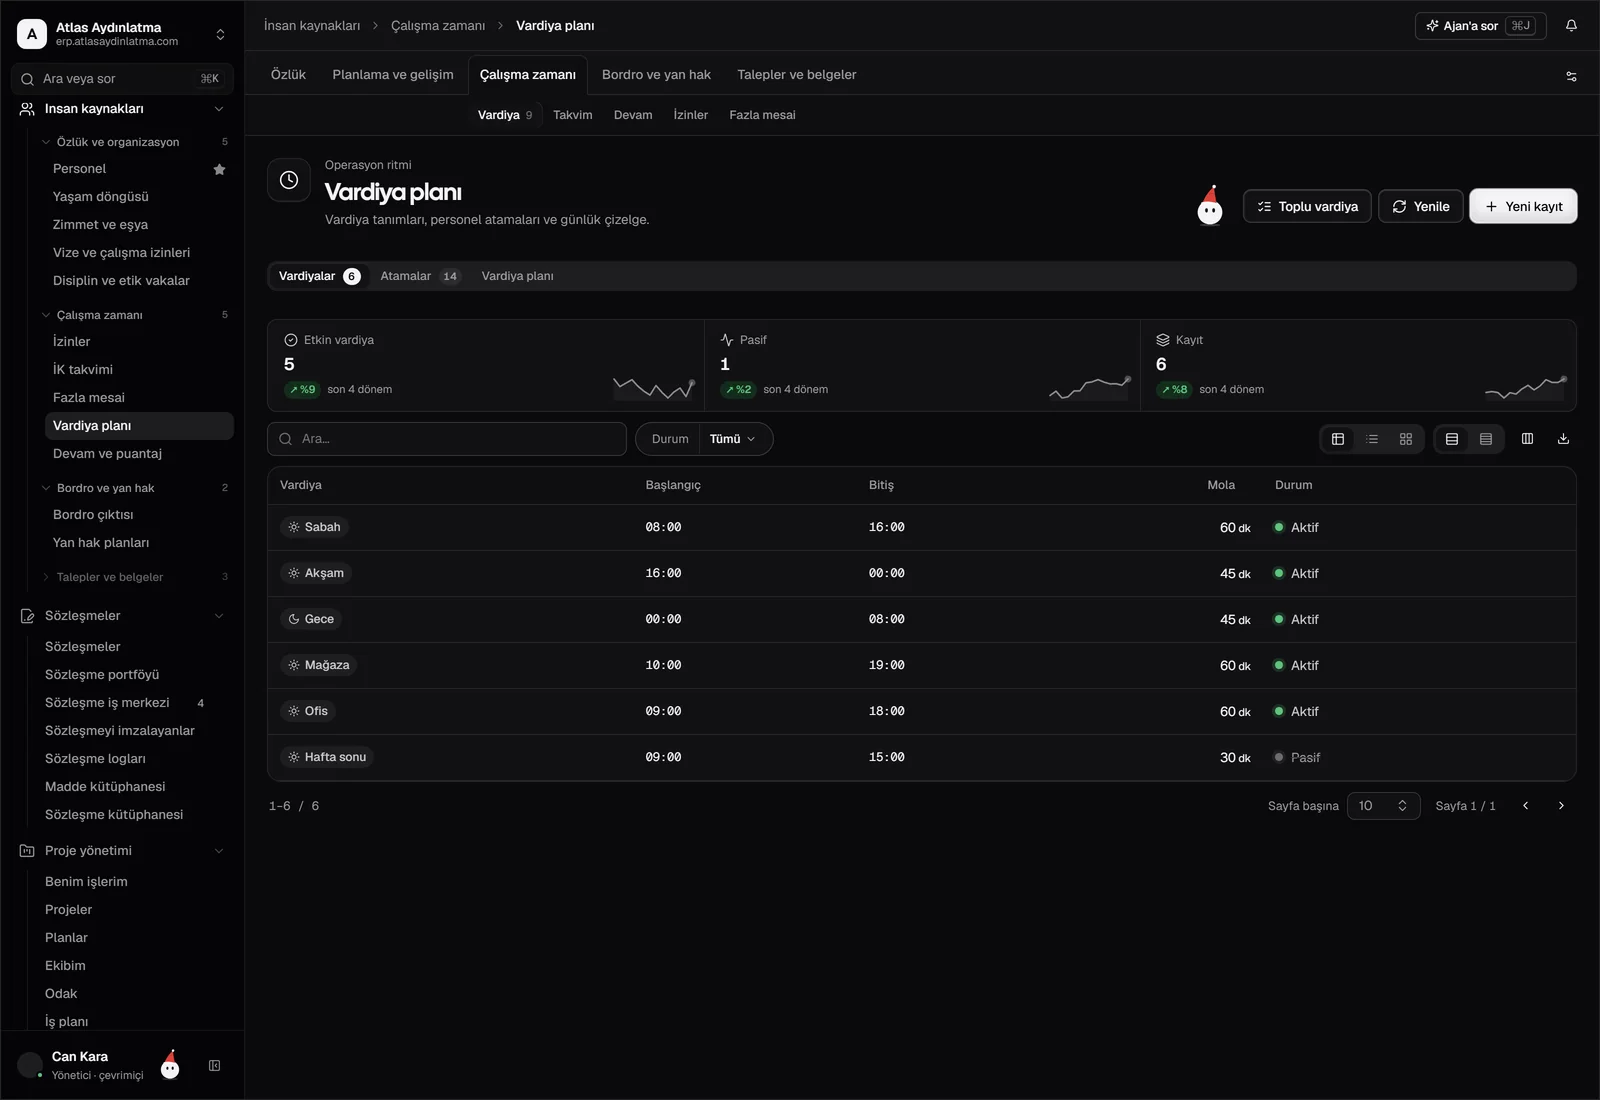Open the Gece shift row
Viewport: 1600px width, 1100px height.
[921, 620]
